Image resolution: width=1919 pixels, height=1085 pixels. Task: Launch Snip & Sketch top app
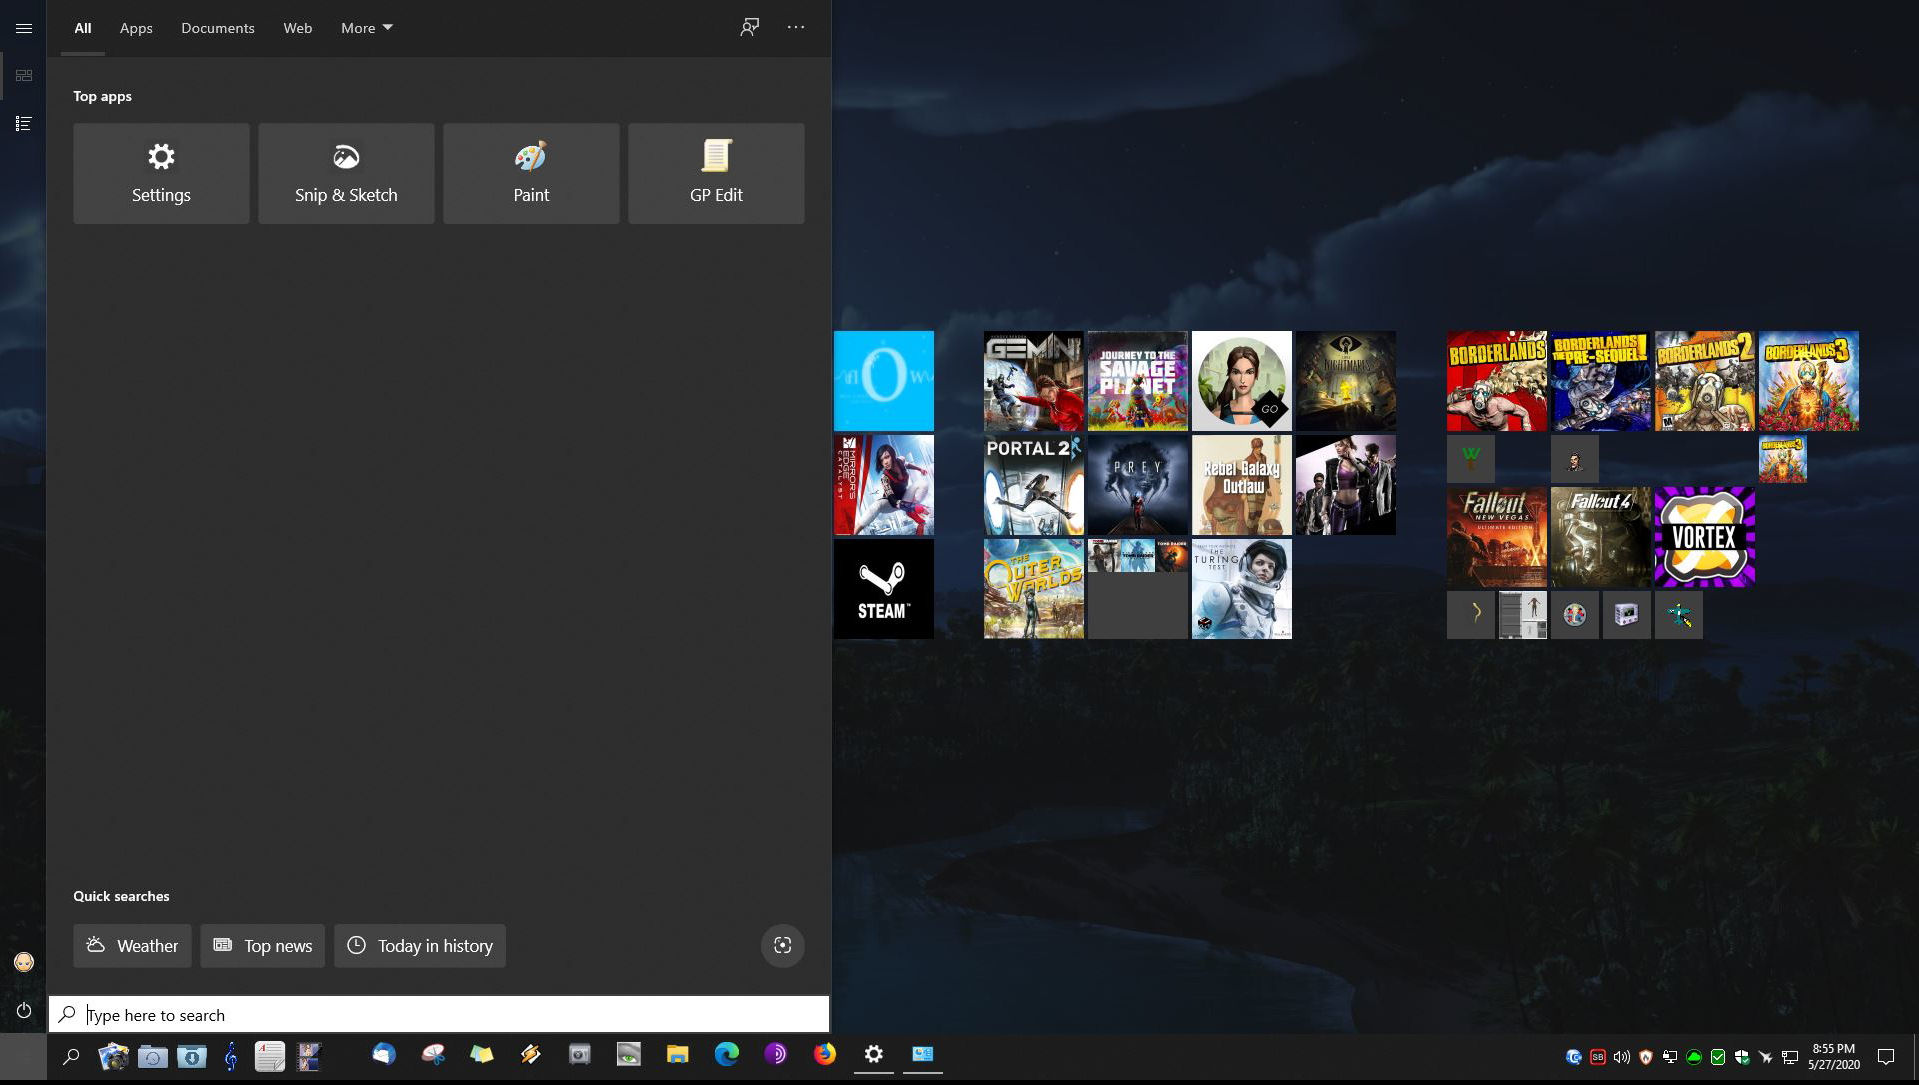(346, 173)
